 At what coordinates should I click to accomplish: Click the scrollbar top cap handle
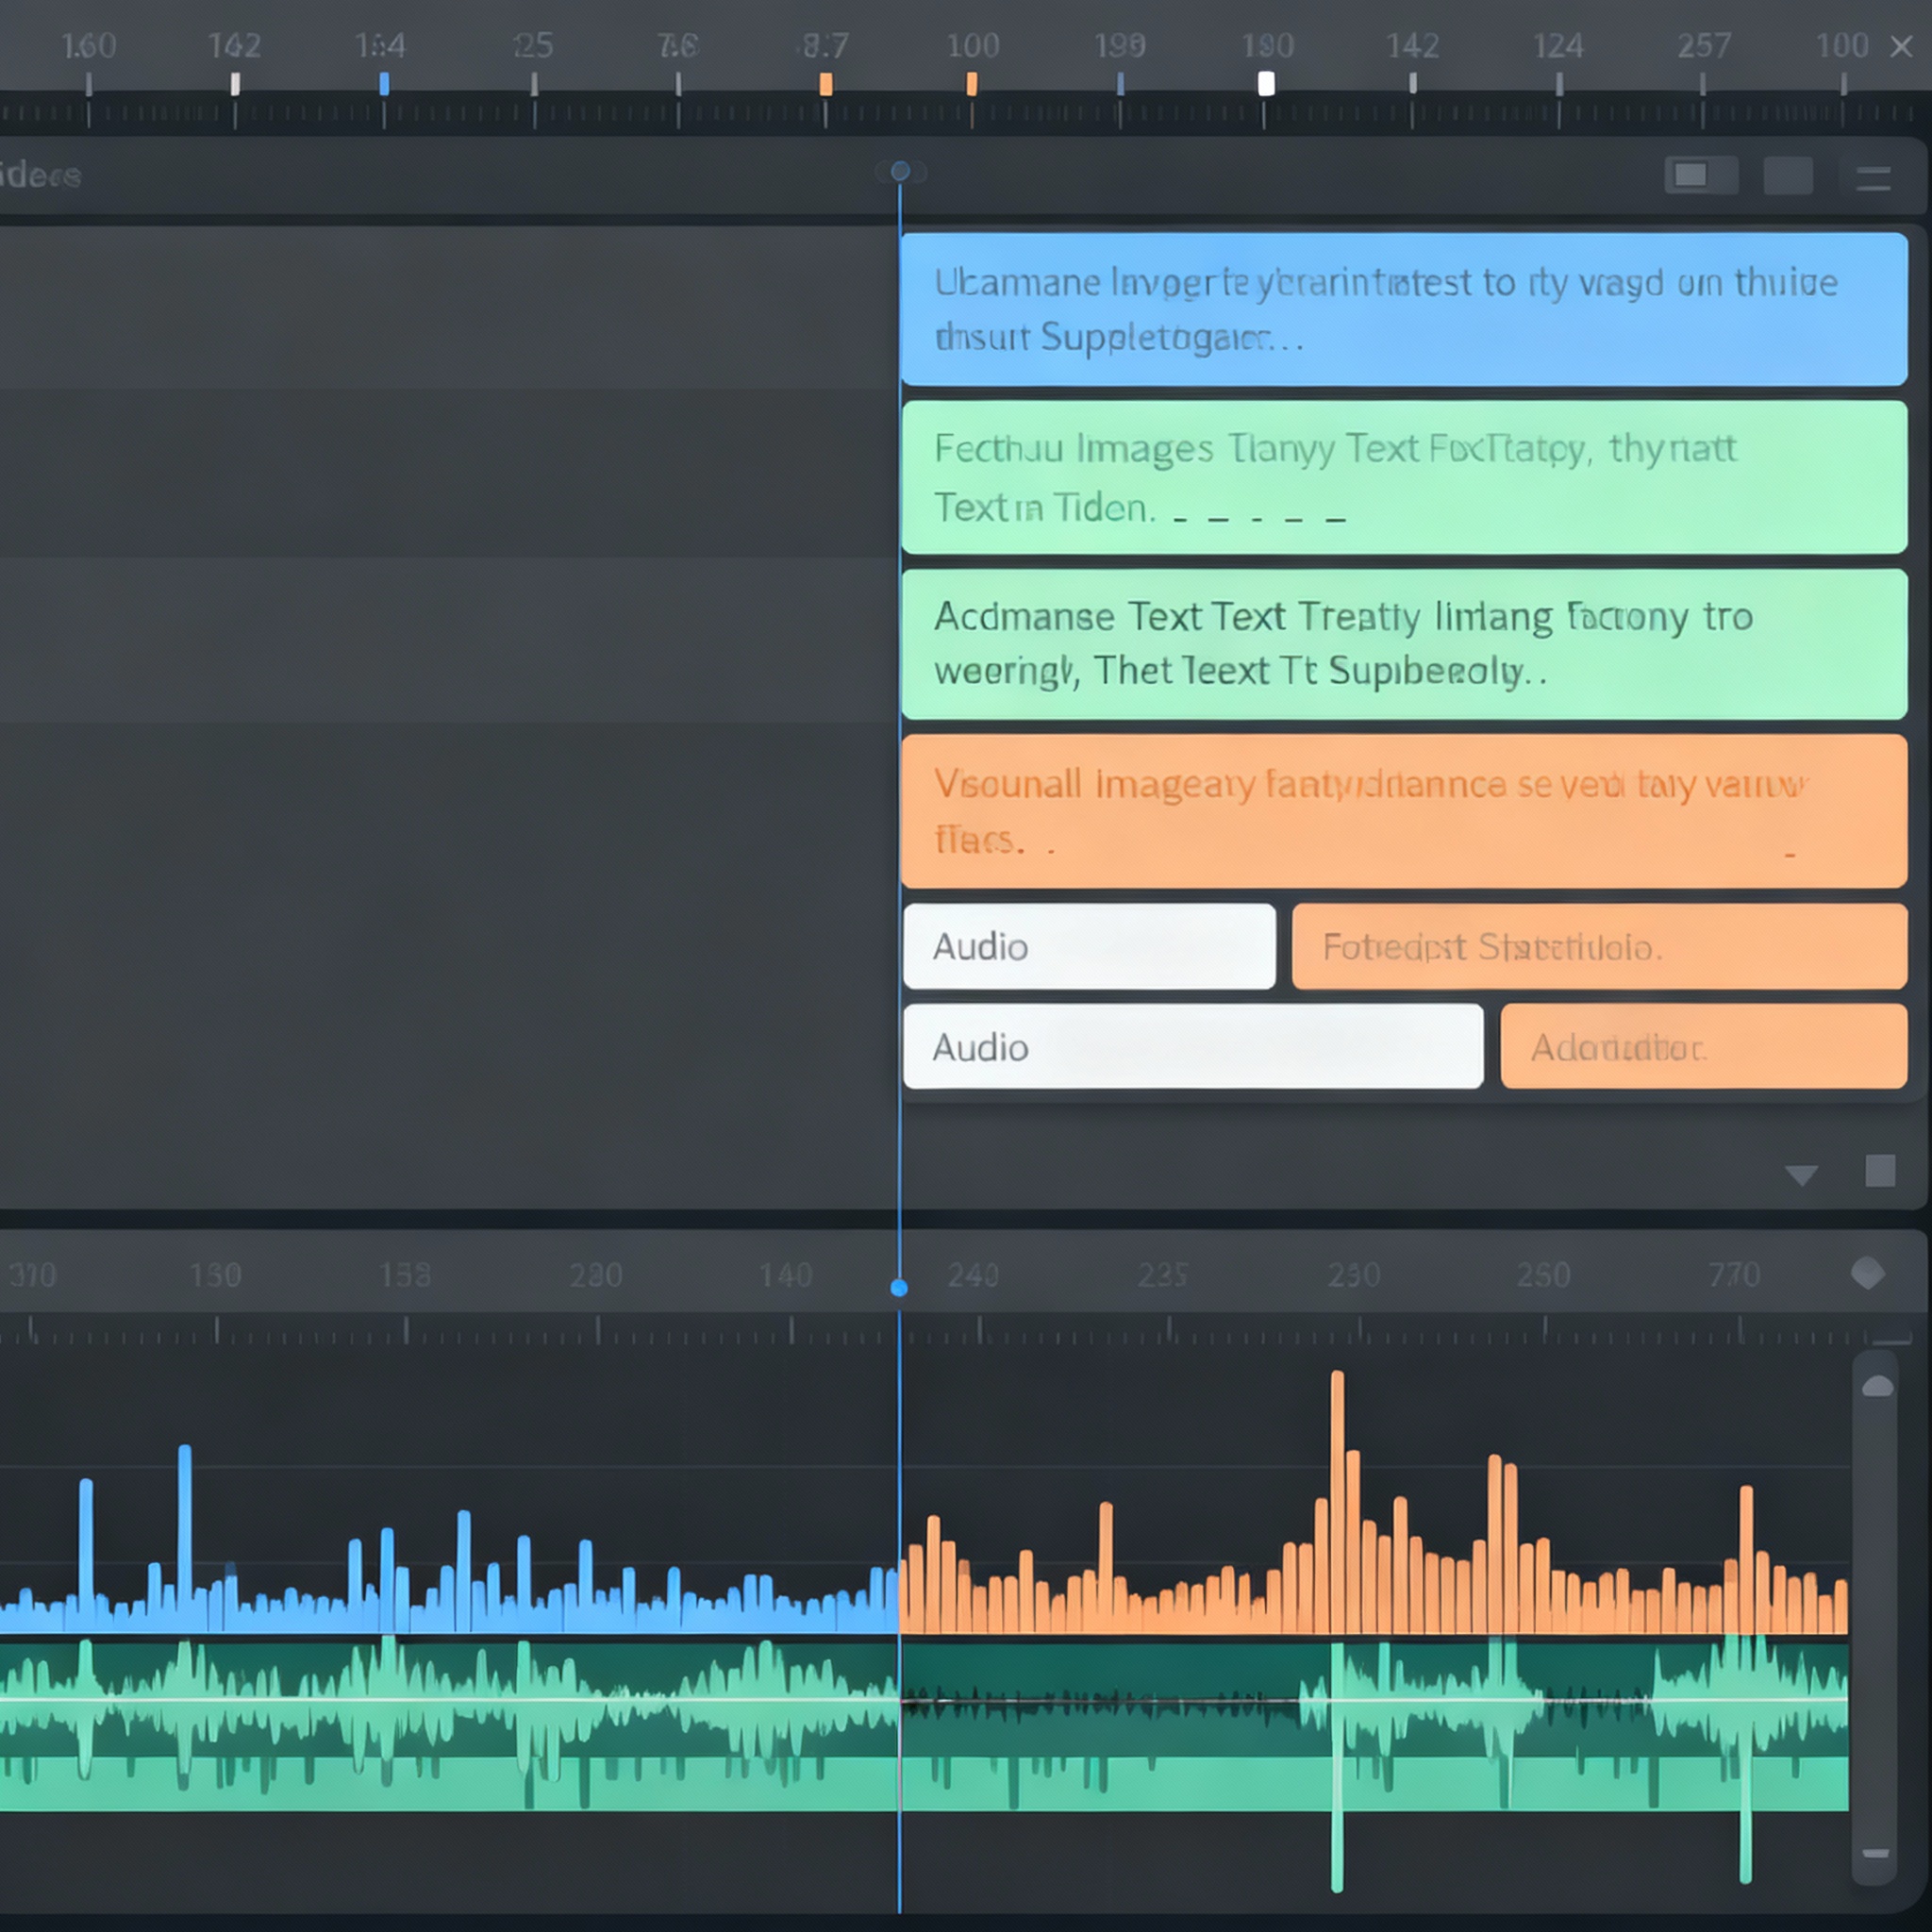click(x=1877, y=1386)
